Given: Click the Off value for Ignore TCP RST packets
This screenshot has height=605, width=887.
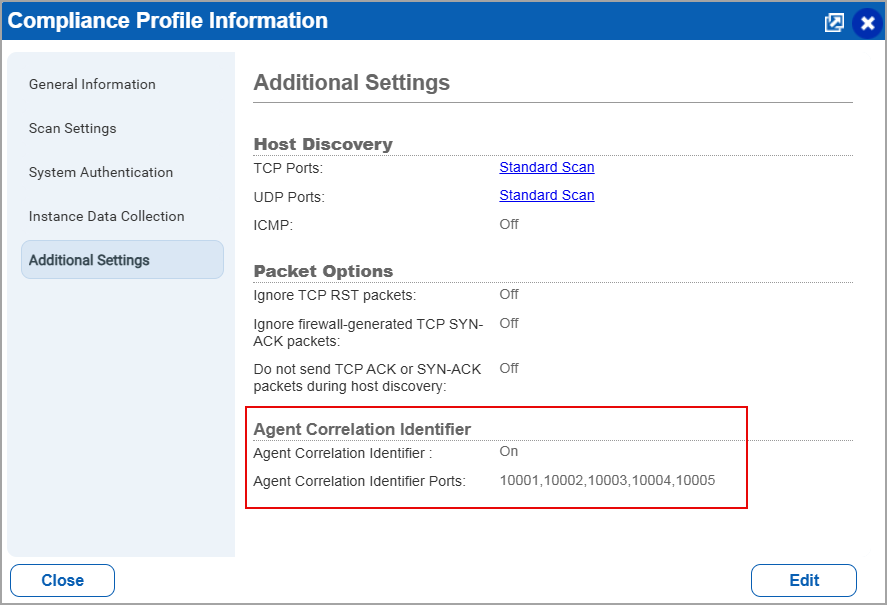Looking at the screenshot, I should point(508,294).
